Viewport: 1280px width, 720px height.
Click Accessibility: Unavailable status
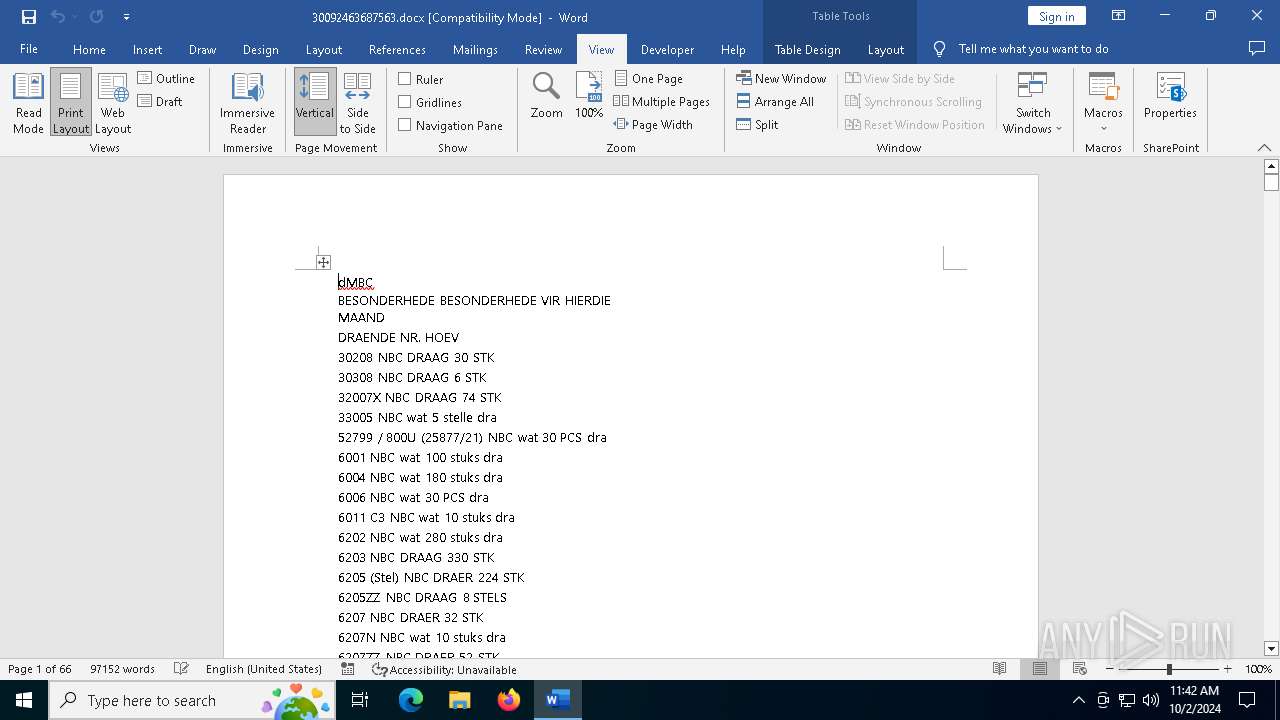[x=444, y=669]
